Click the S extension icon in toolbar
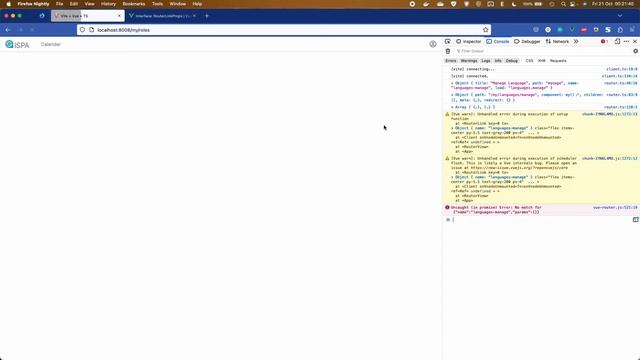The image size is (640, 360). [608, 30]
